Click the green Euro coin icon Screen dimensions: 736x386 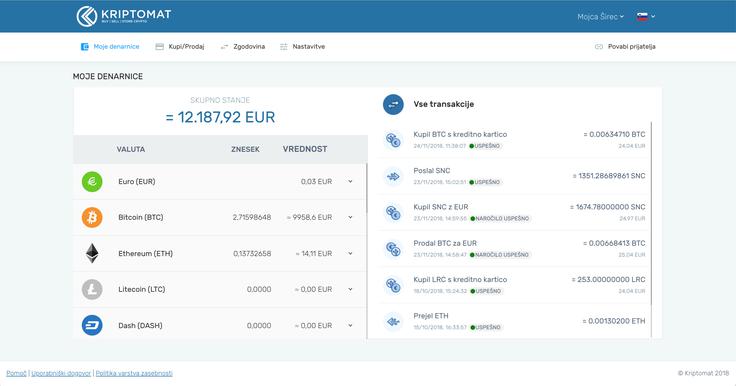[92, 181]
